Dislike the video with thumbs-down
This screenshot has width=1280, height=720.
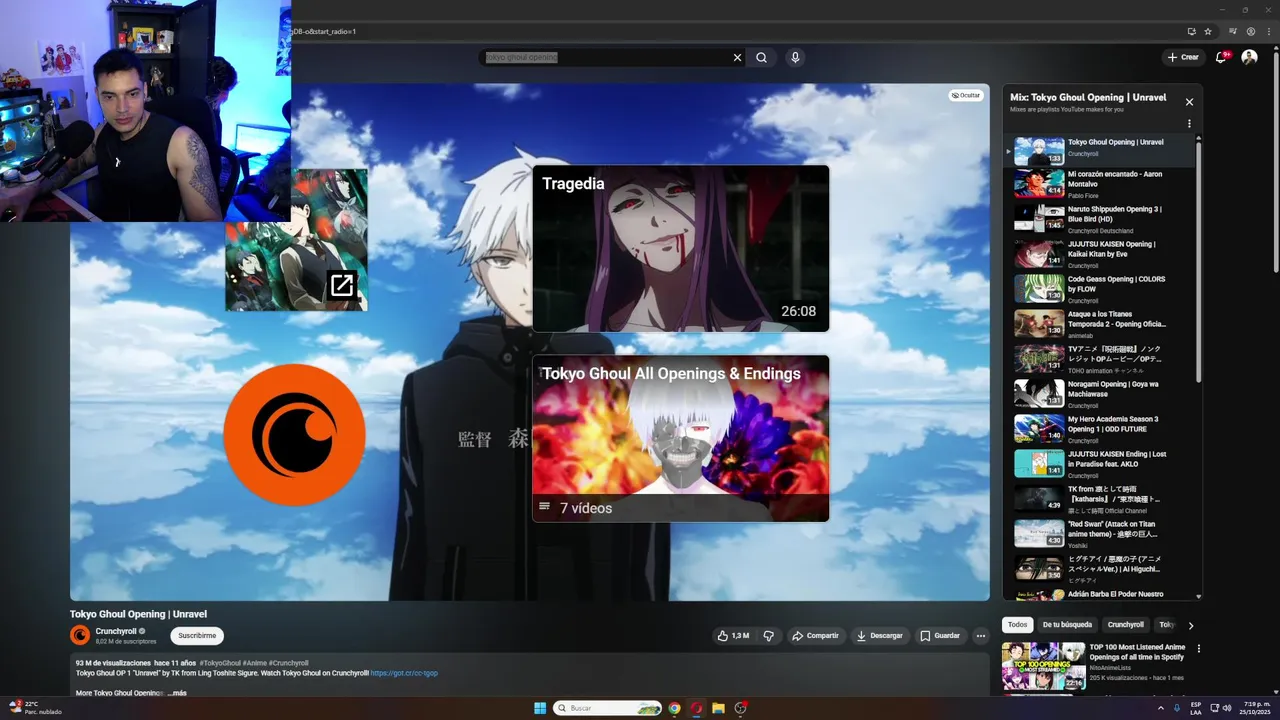coord(768,636)
